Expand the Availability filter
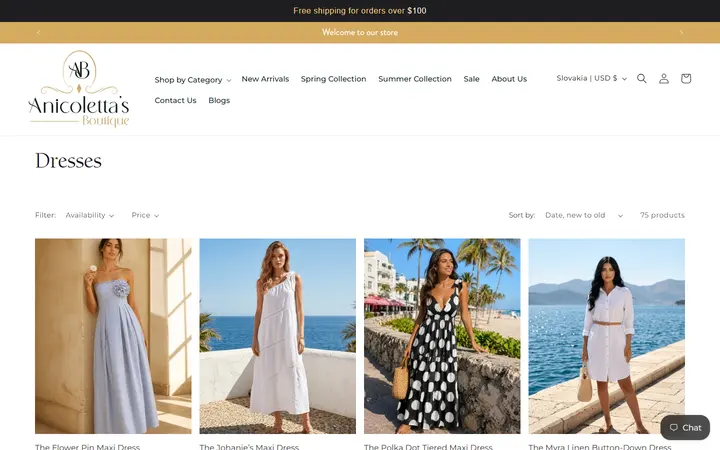Viewport: 720px width, 450px height. pyautogui.click(x=90, y=215)
